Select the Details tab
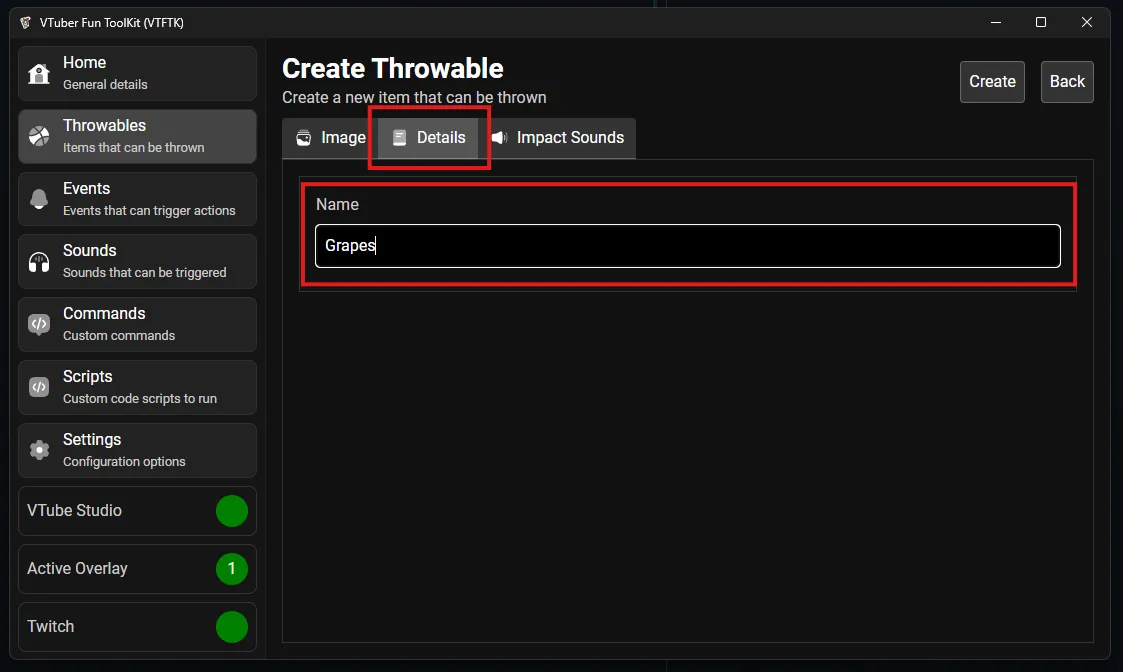The image size is (1123, 672). [x=429, y=138]
